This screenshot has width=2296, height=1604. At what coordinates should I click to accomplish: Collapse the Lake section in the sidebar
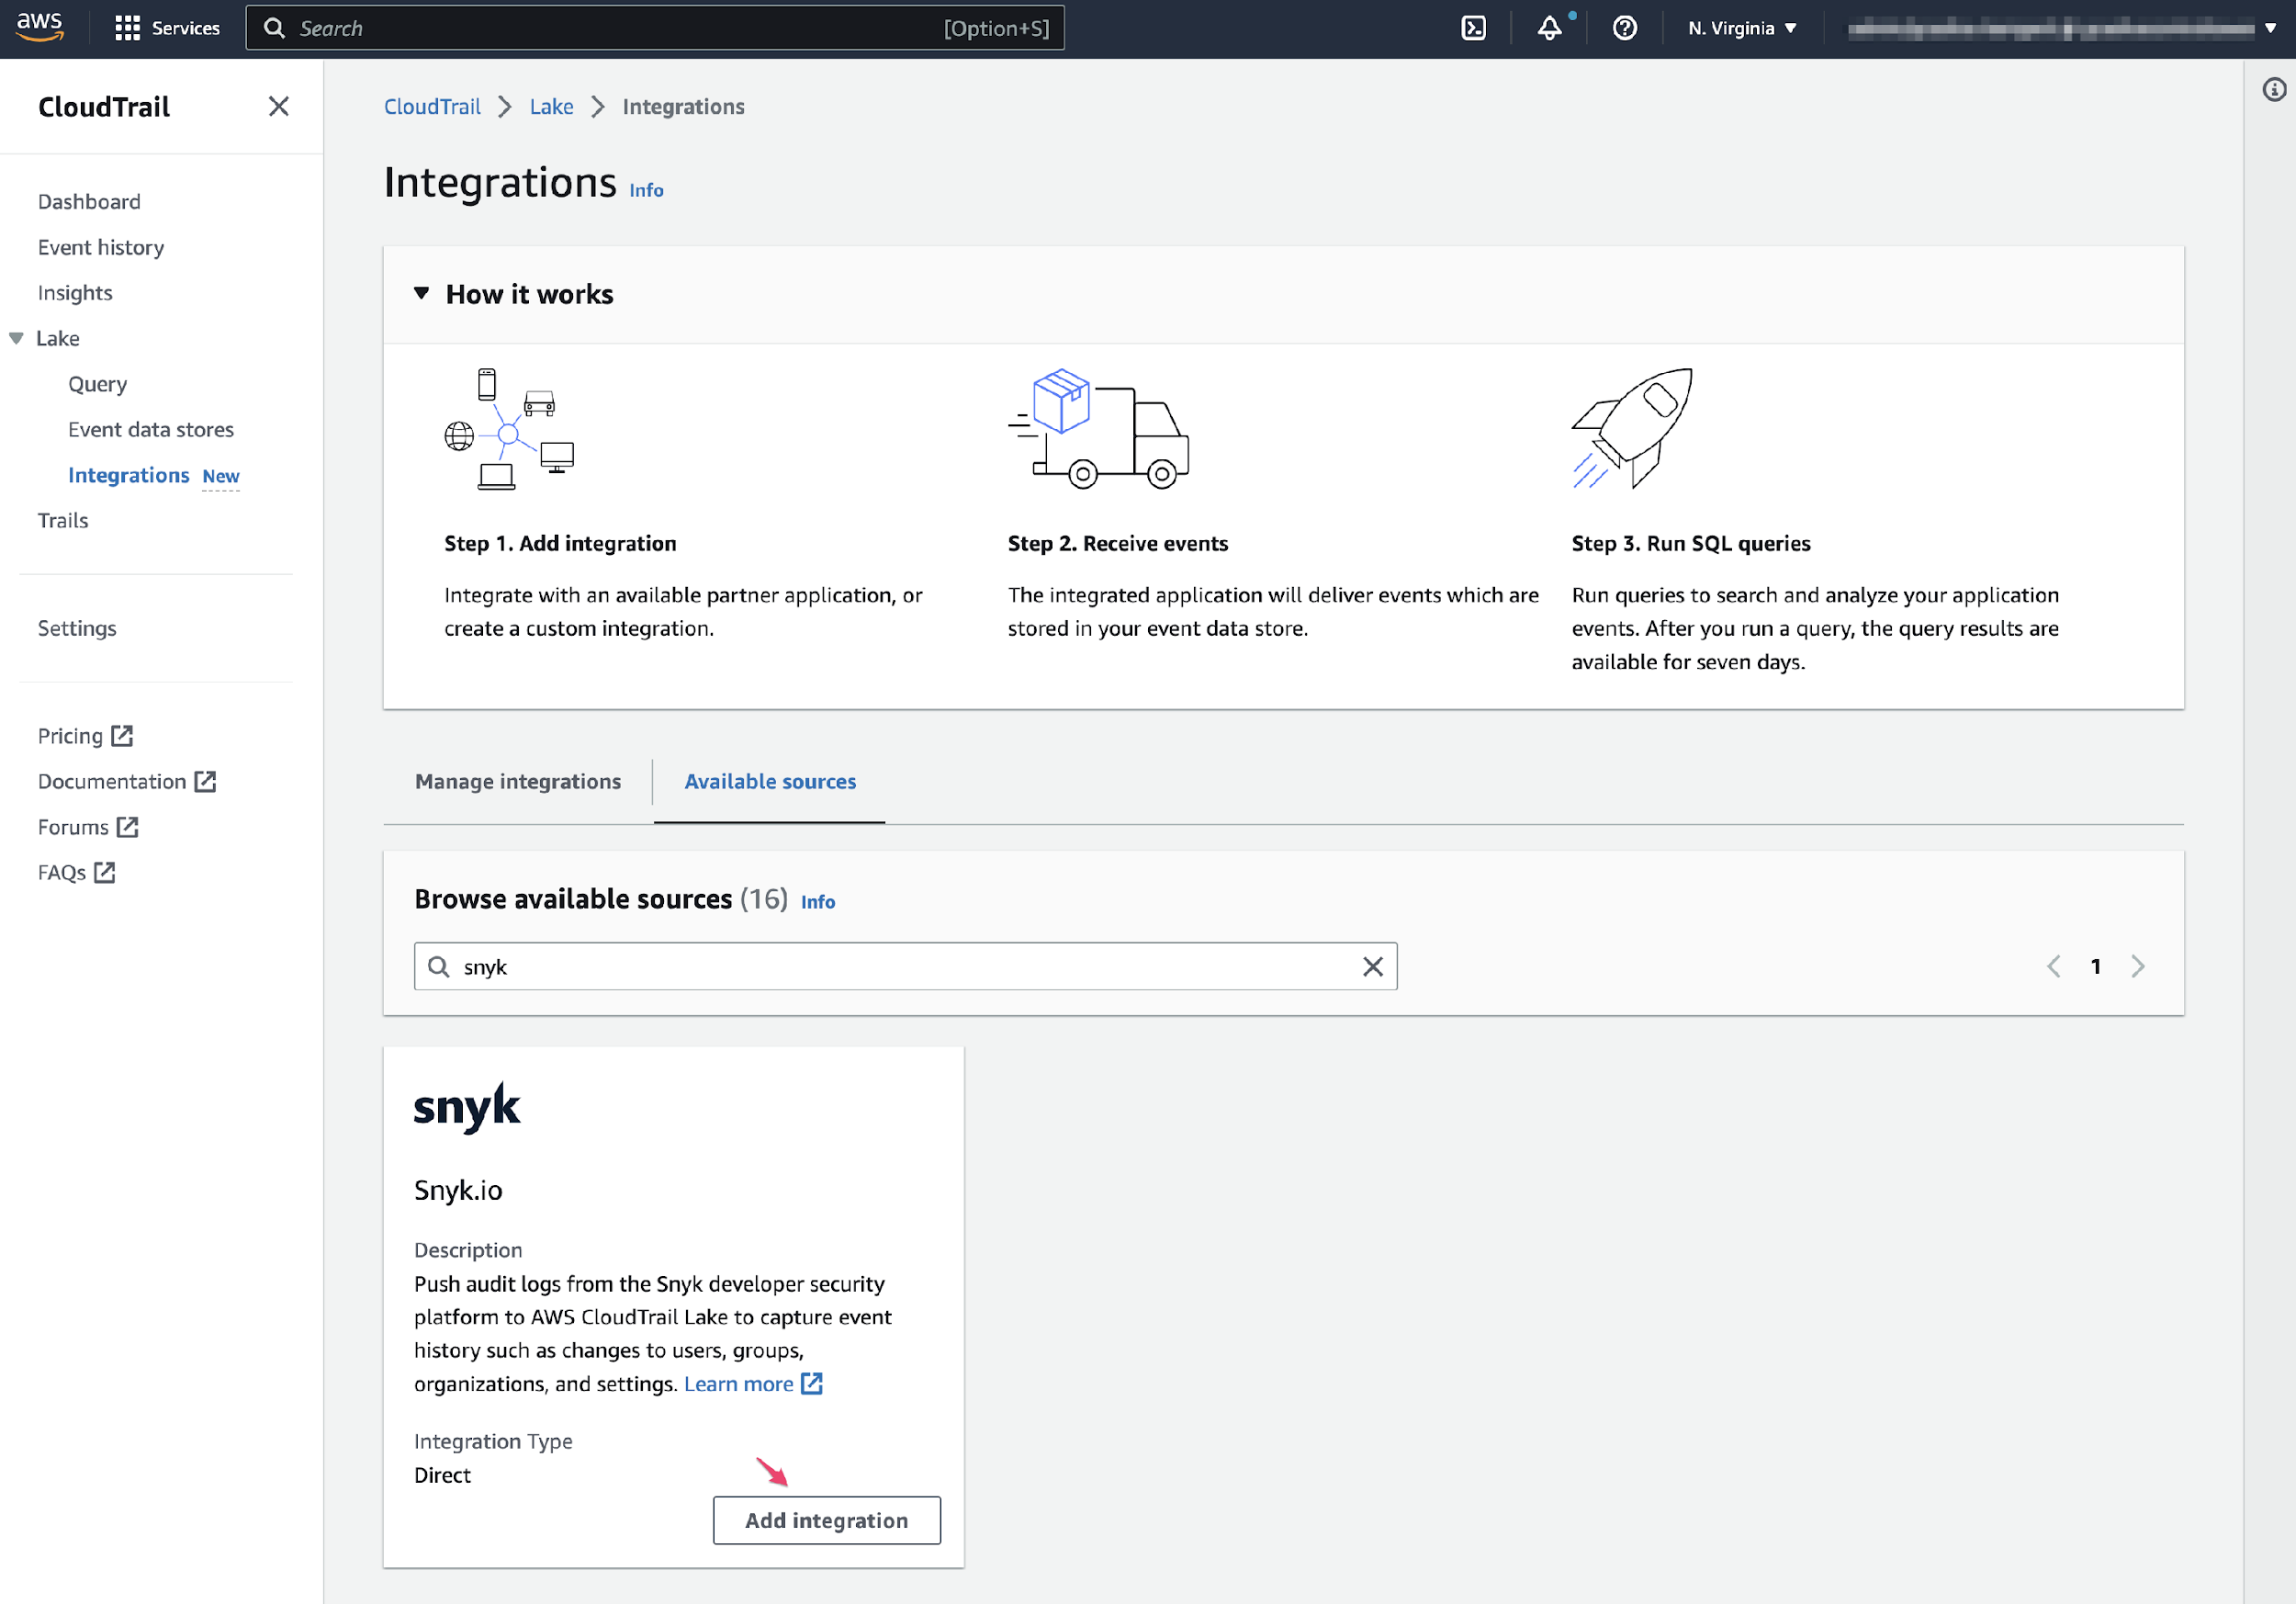[x=15, y=338]
